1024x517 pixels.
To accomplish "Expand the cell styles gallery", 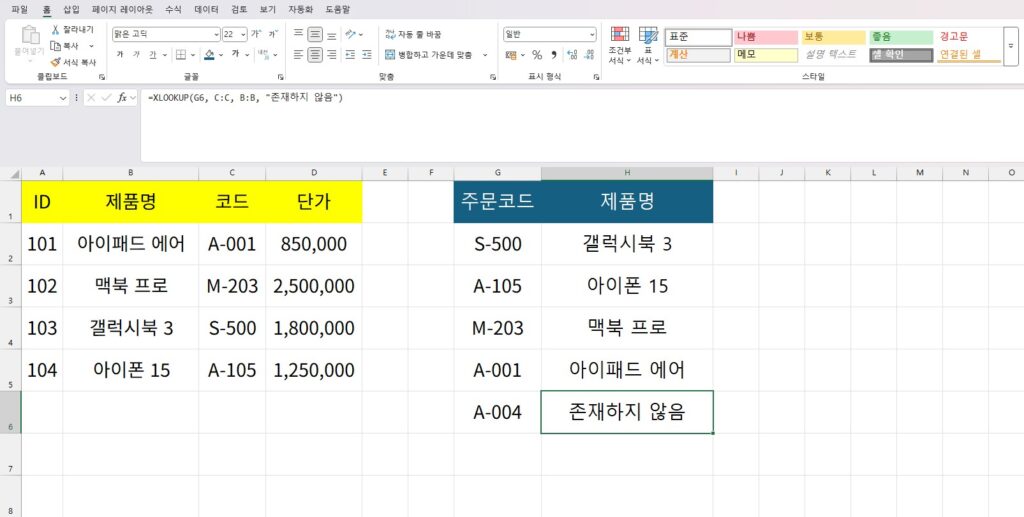I will pyautogui.click(x=1011, y=46).
